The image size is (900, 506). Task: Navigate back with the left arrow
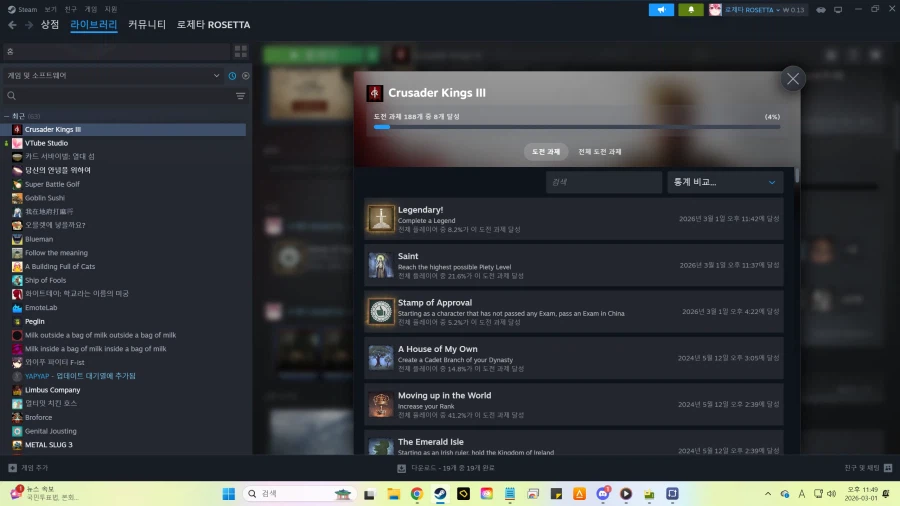pyautogui.click(x=12, y=25)
